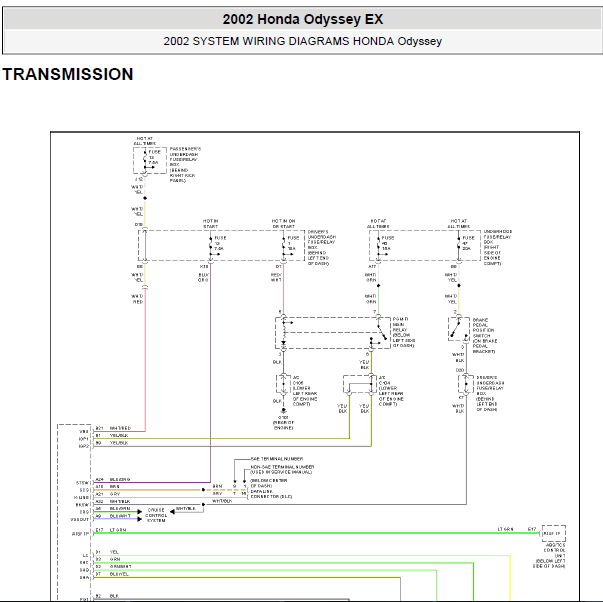Click the "HOT IN ON OR START" label
This screenshot has width=603, height=602.
click(283, 224)
